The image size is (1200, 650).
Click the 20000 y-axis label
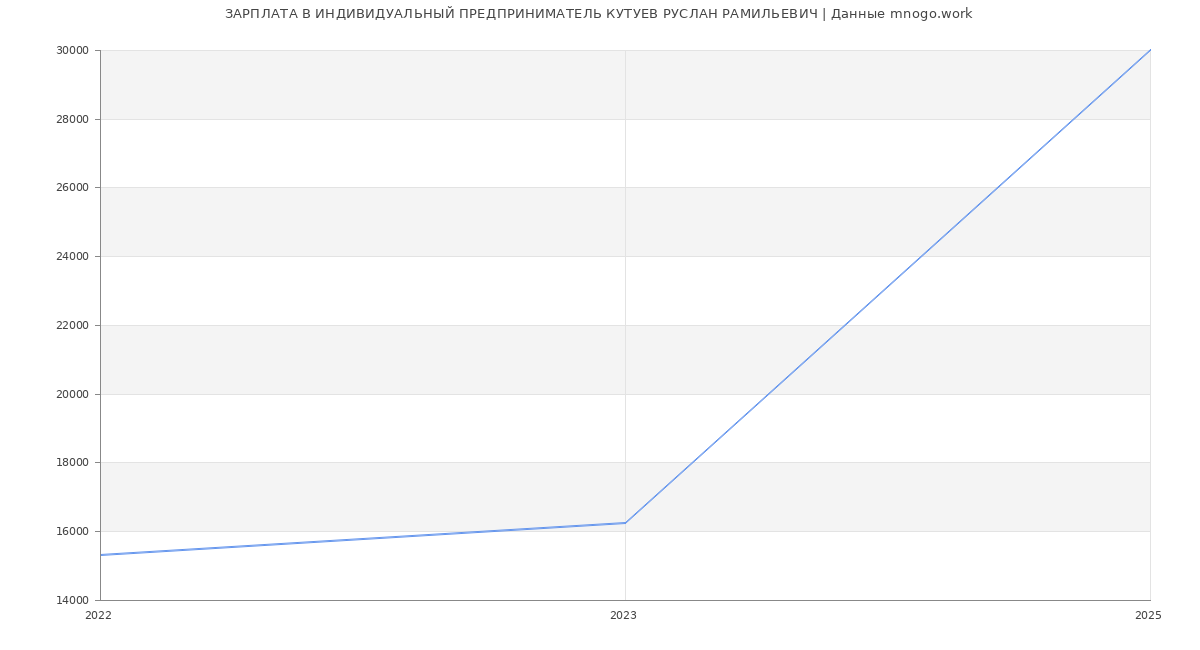coord(74,394)
